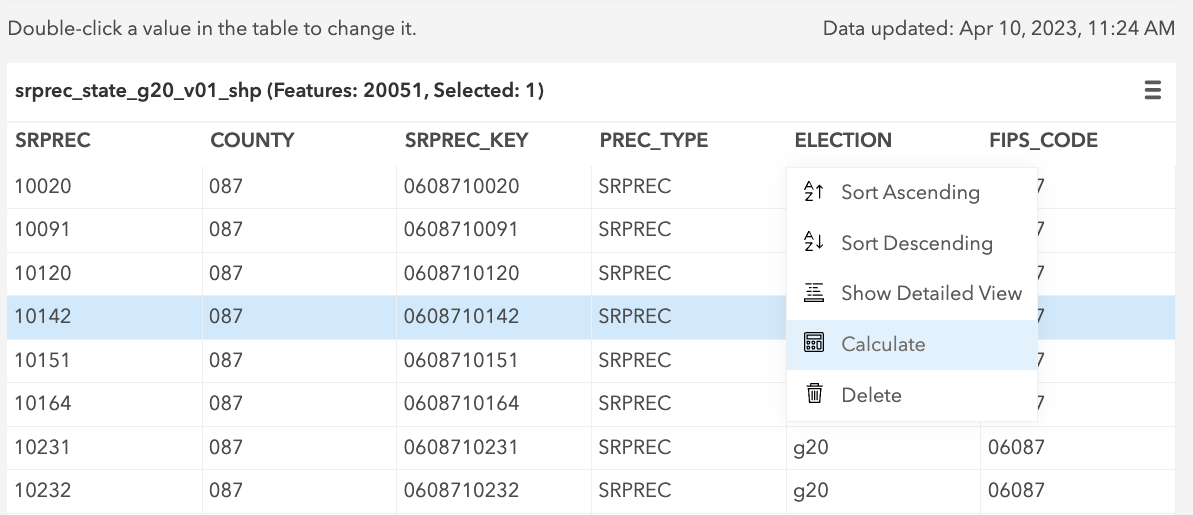Image resolution: width=1193 pixels, height=515 pixels.
Task: Select the row with SRPREC 10020
Action: [43, 186]
